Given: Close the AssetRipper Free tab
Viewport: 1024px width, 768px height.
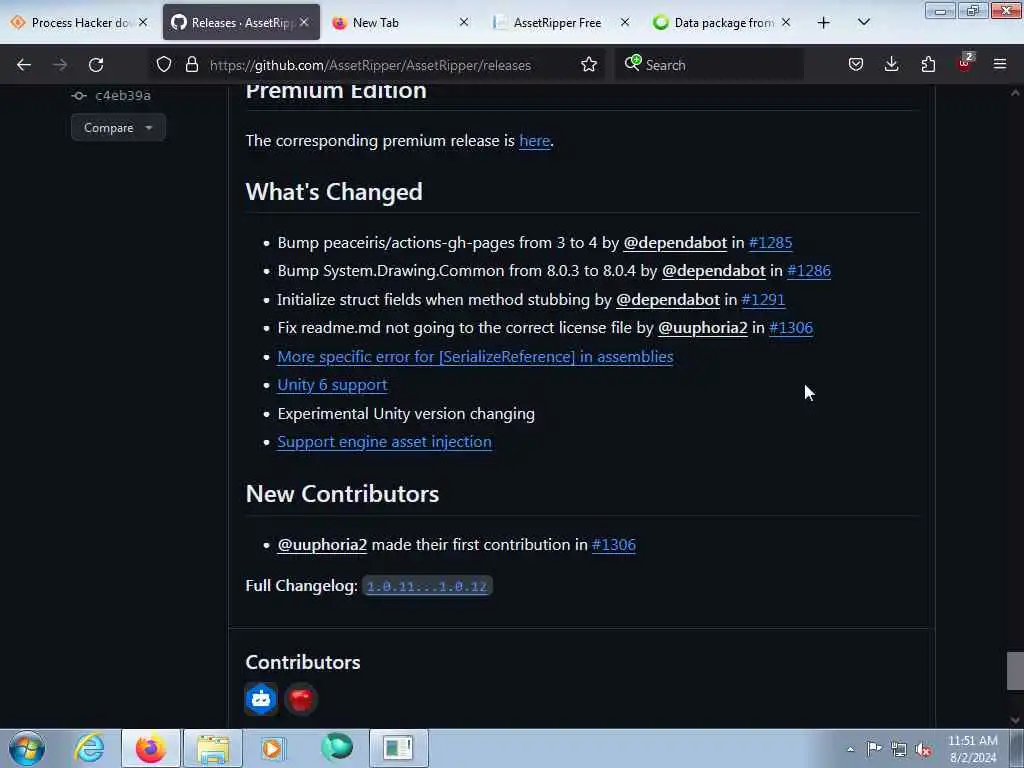Looking at the screenshot, I should coord(625,22).
